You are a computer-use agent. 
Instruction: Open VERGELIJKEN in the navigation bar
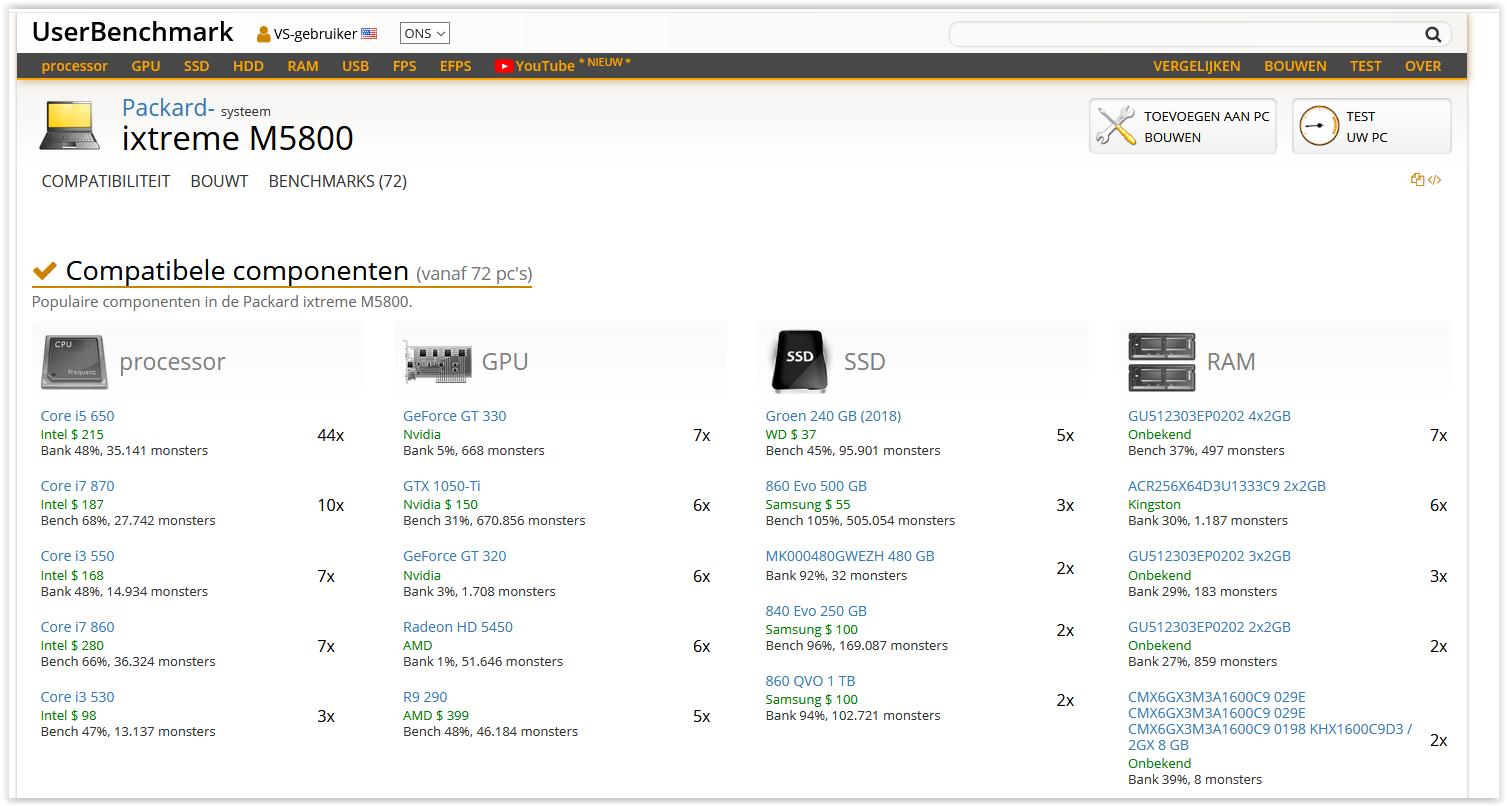pyautogui.click(x=1197, y=66)
